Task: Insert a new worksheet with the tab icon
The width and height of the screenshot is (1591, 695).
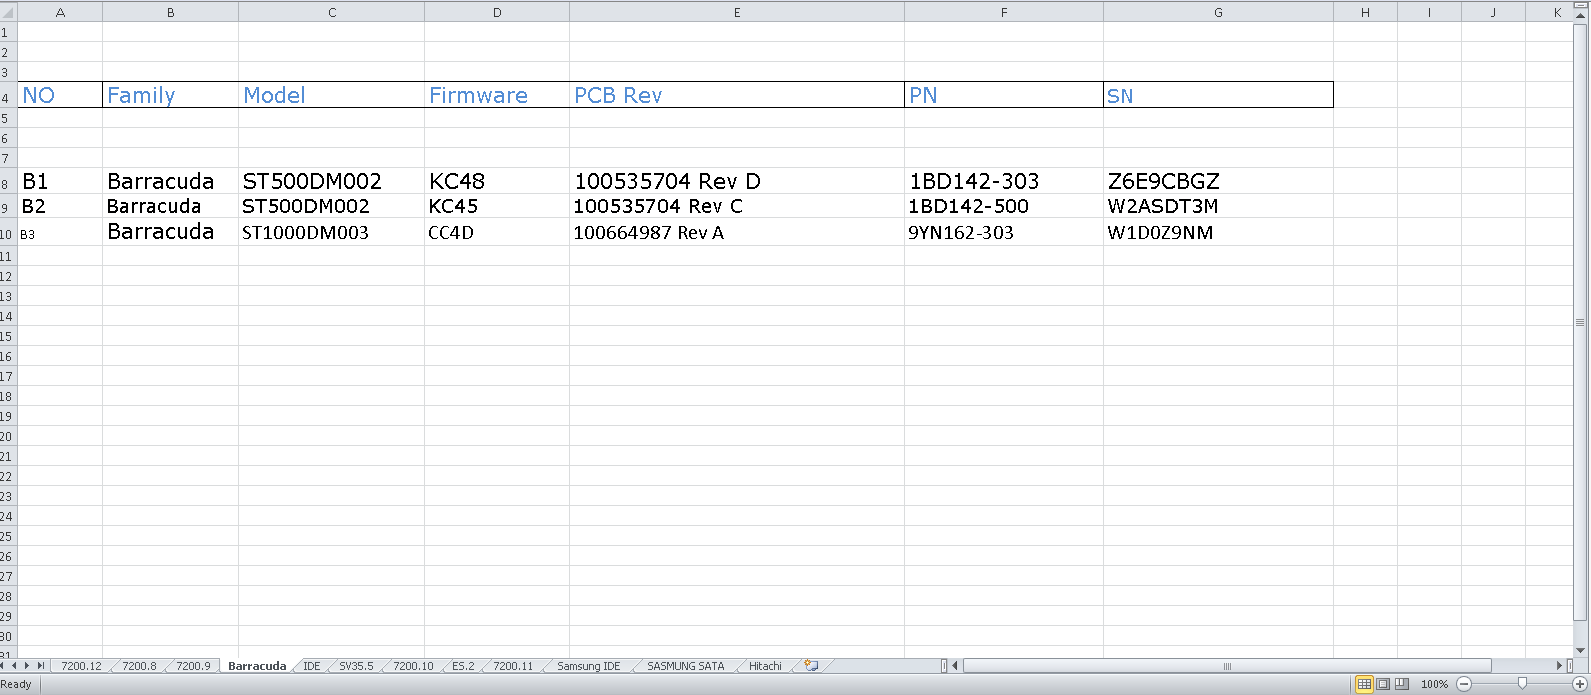Action: click(x=811, y=666)
